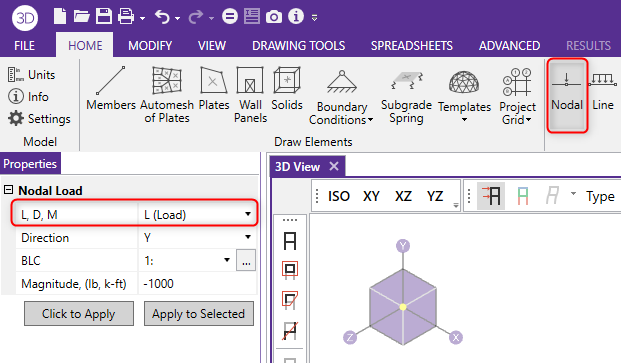Click the Y axis on the orientation cube
Image resolution: width=621 pixels, height=363 pixels.
[403, 246]
